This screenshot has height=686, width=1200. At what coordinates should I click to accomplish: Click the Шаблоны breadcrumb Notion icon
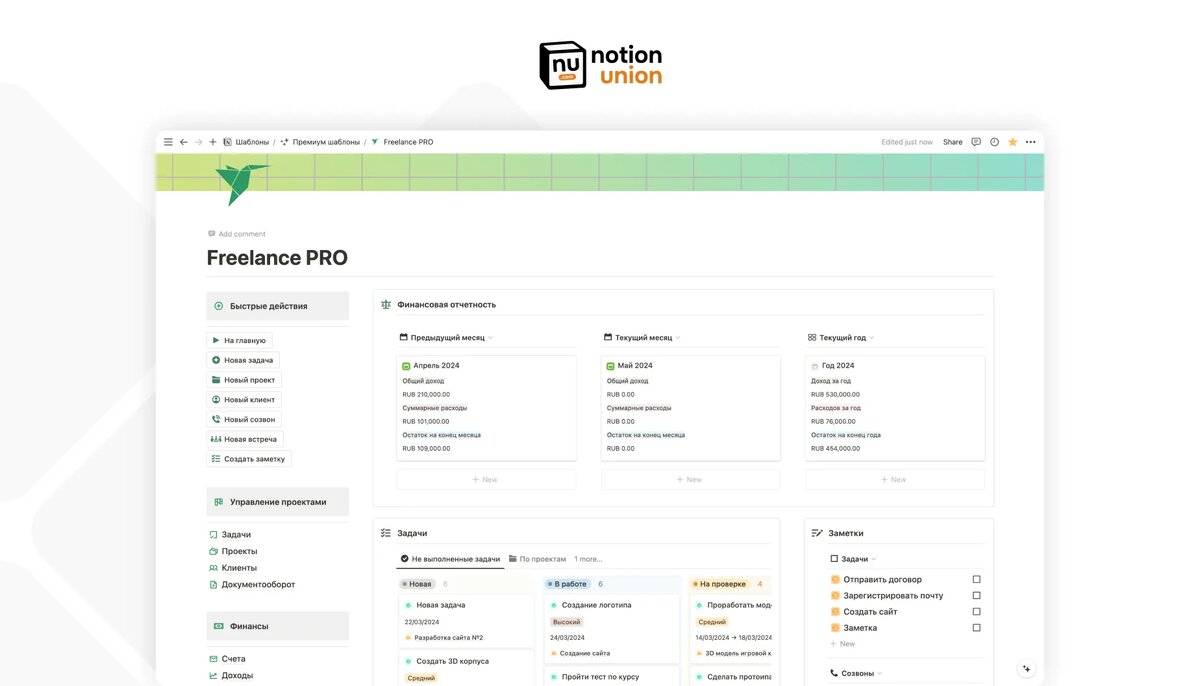[x=228, y=142]
